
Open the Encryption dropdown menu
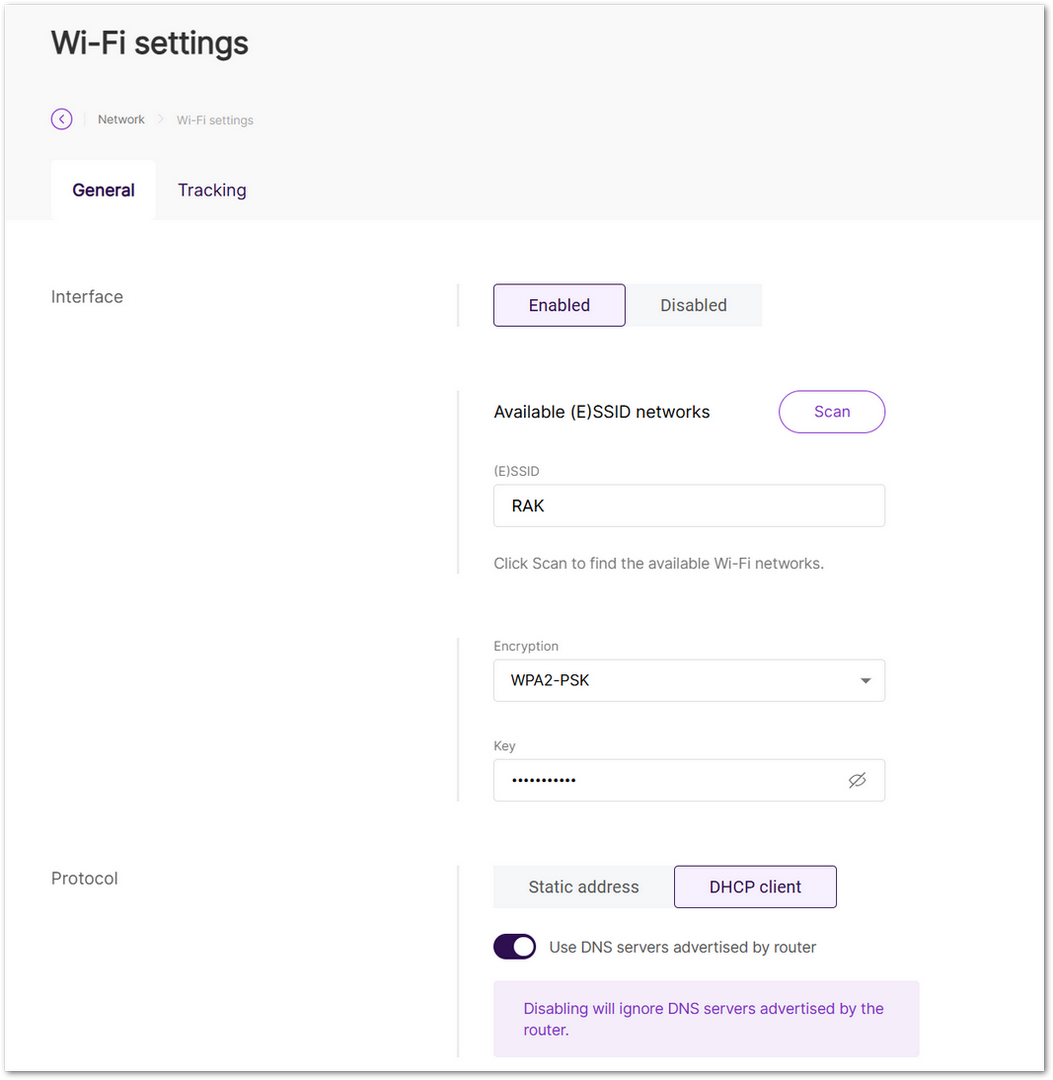coord(689,680)
